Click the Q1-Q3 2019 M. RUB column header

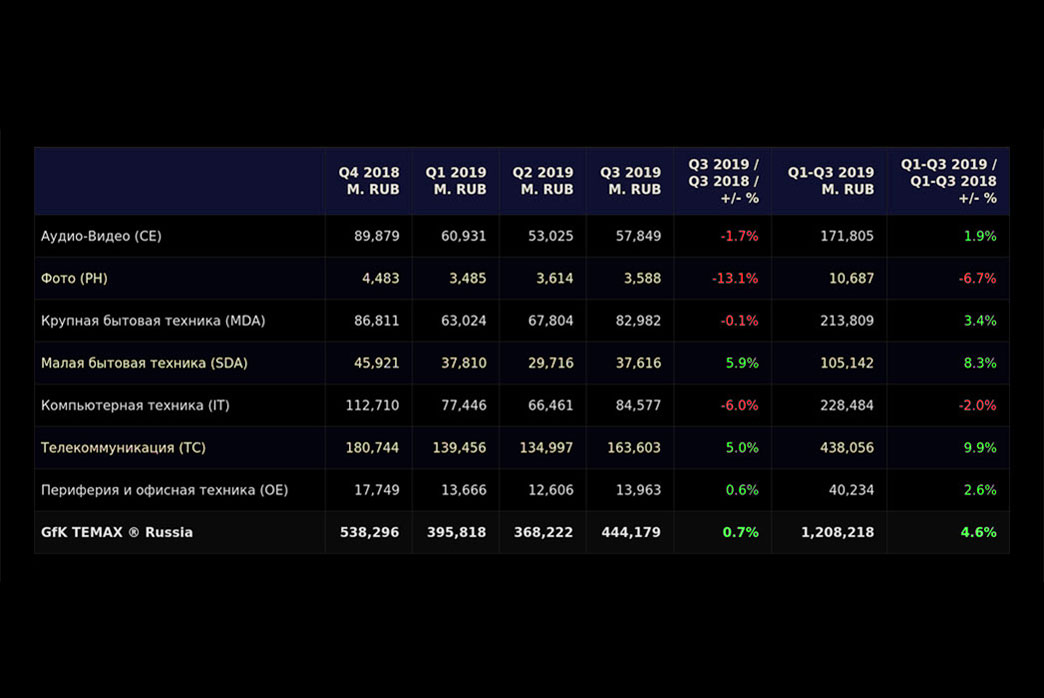coord(831,180)
